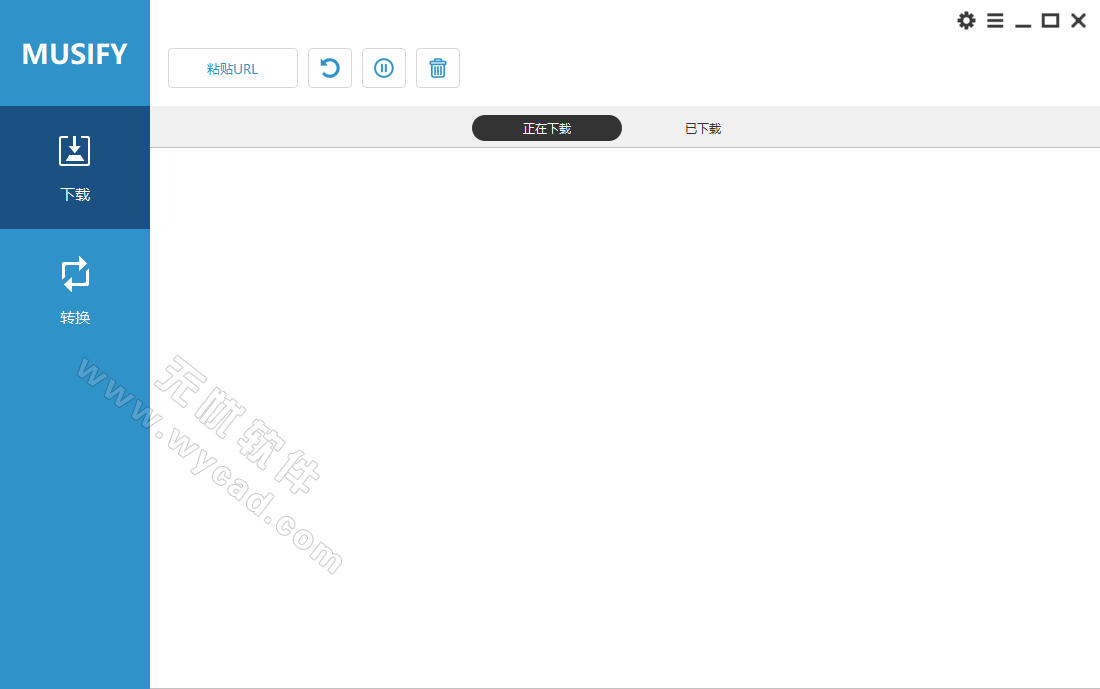Close the Musify window

1078,20
